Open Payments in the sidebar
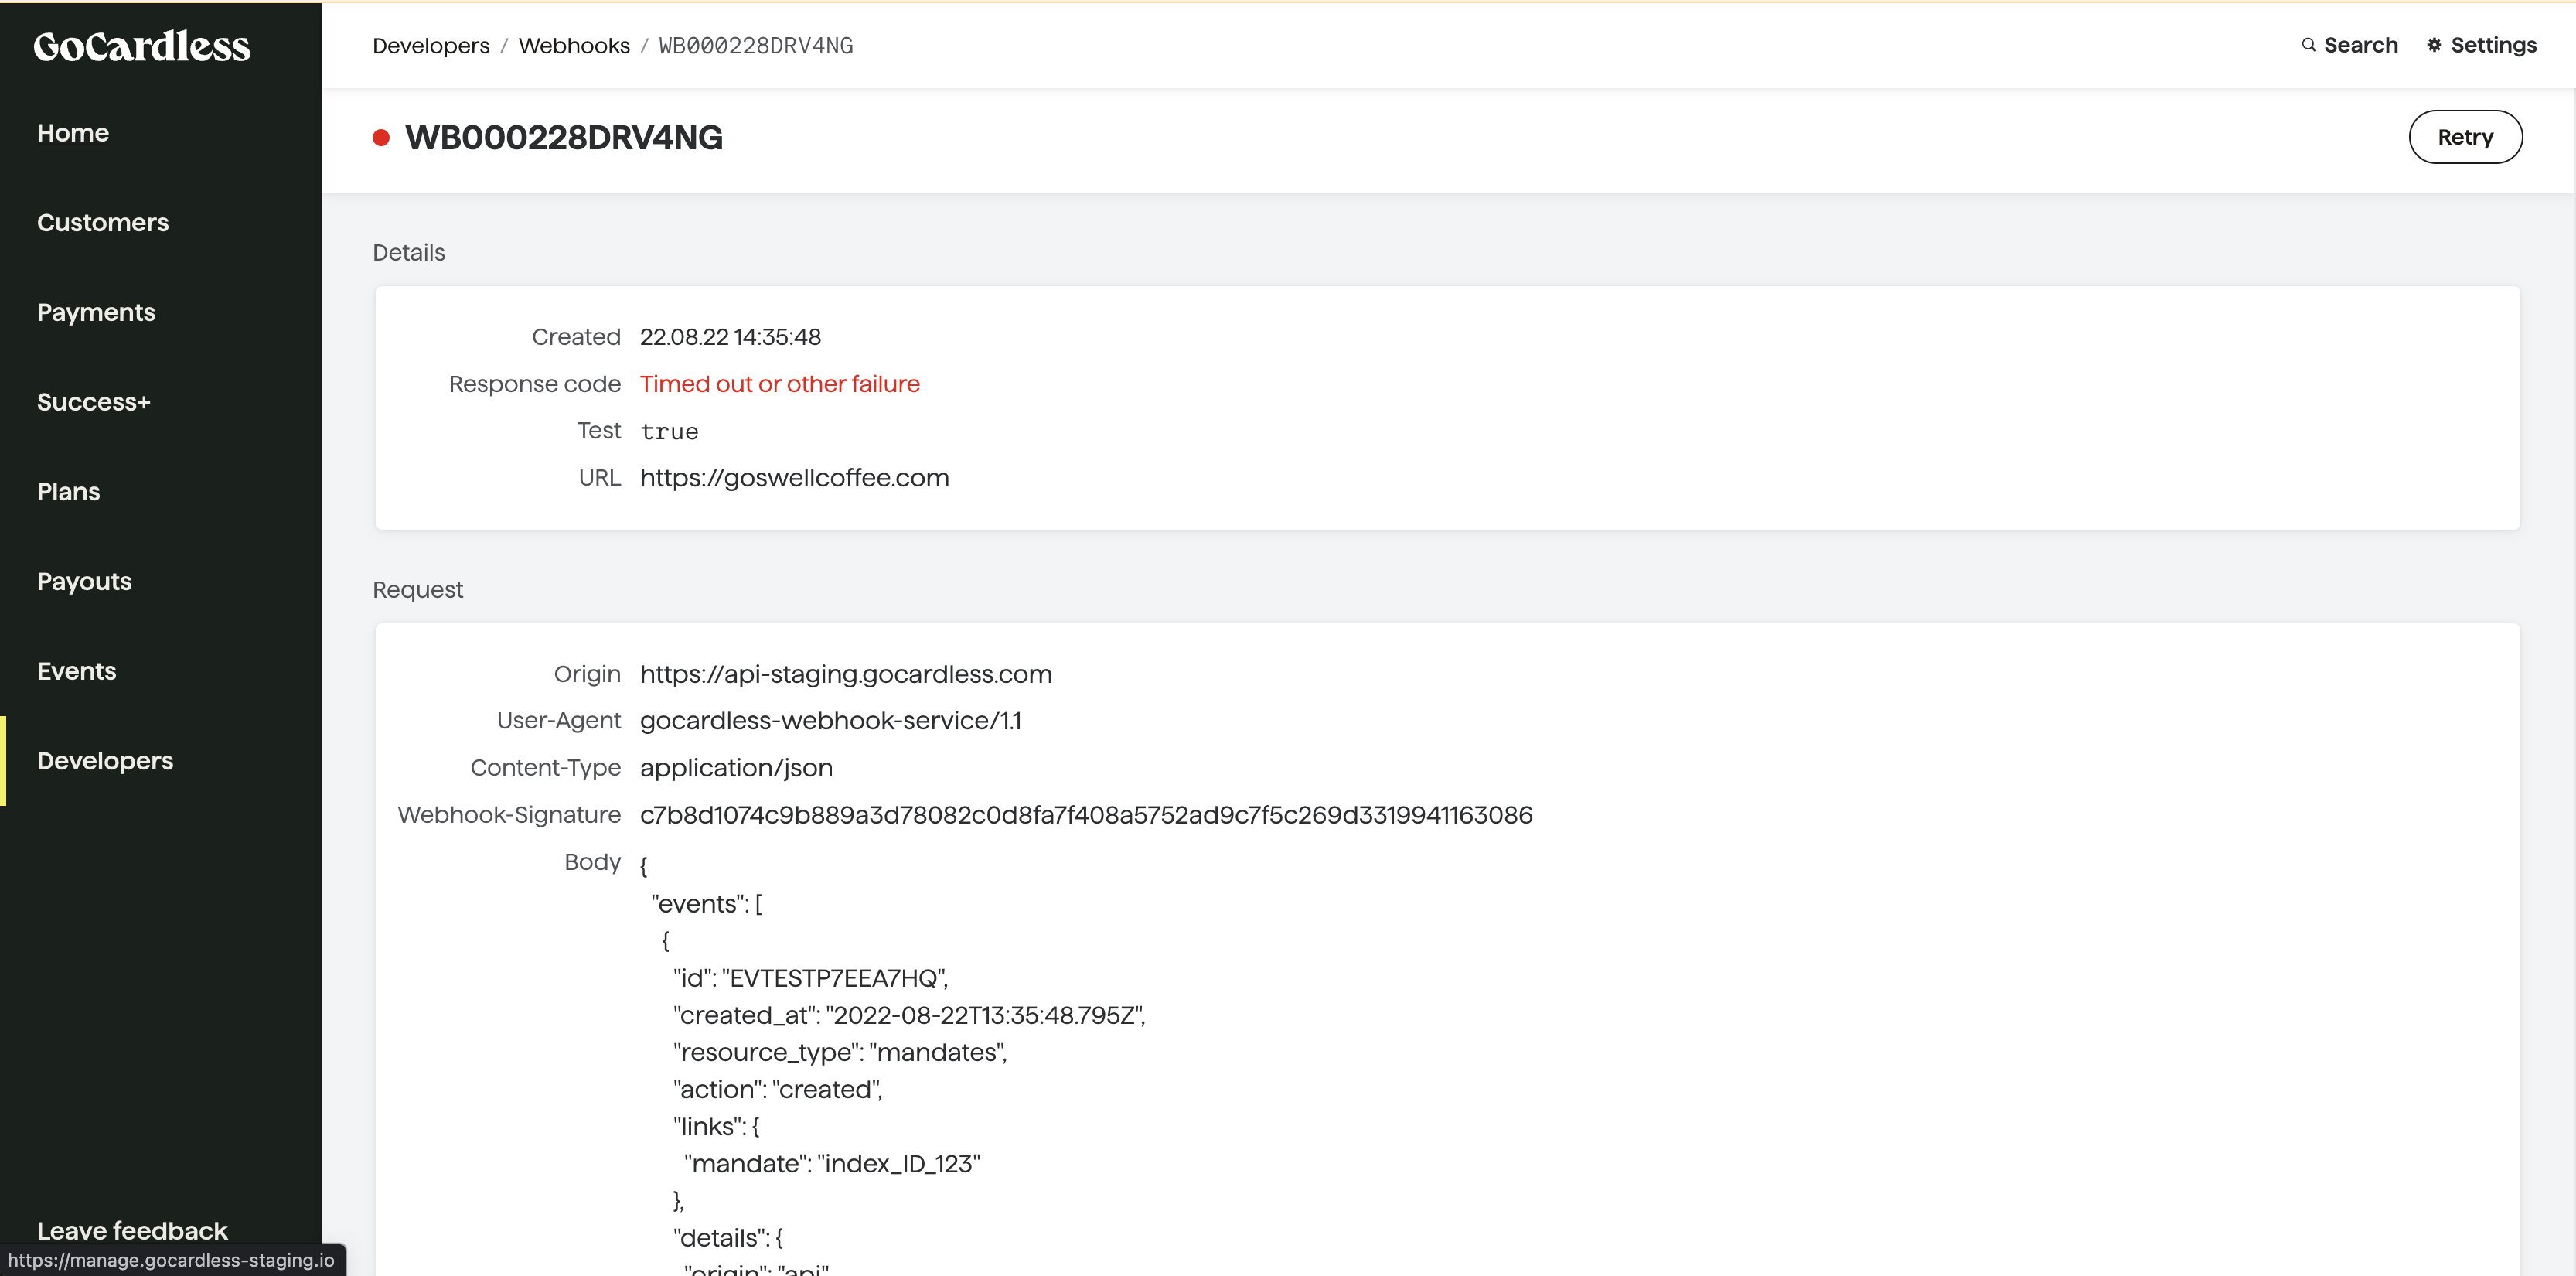The height and width of the screenshot is (1276, 2576). click(96, 312)
